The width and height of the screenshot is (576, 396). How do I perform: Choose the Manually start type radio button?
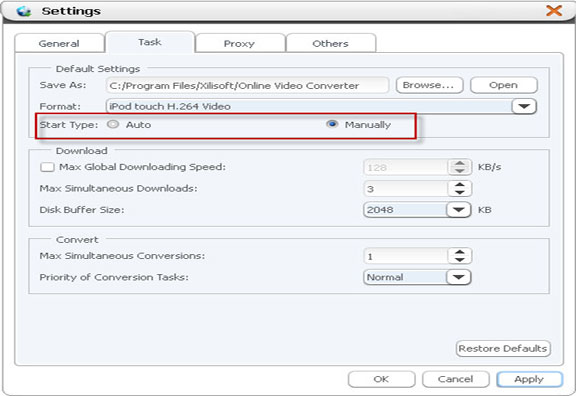coord(332,125)
